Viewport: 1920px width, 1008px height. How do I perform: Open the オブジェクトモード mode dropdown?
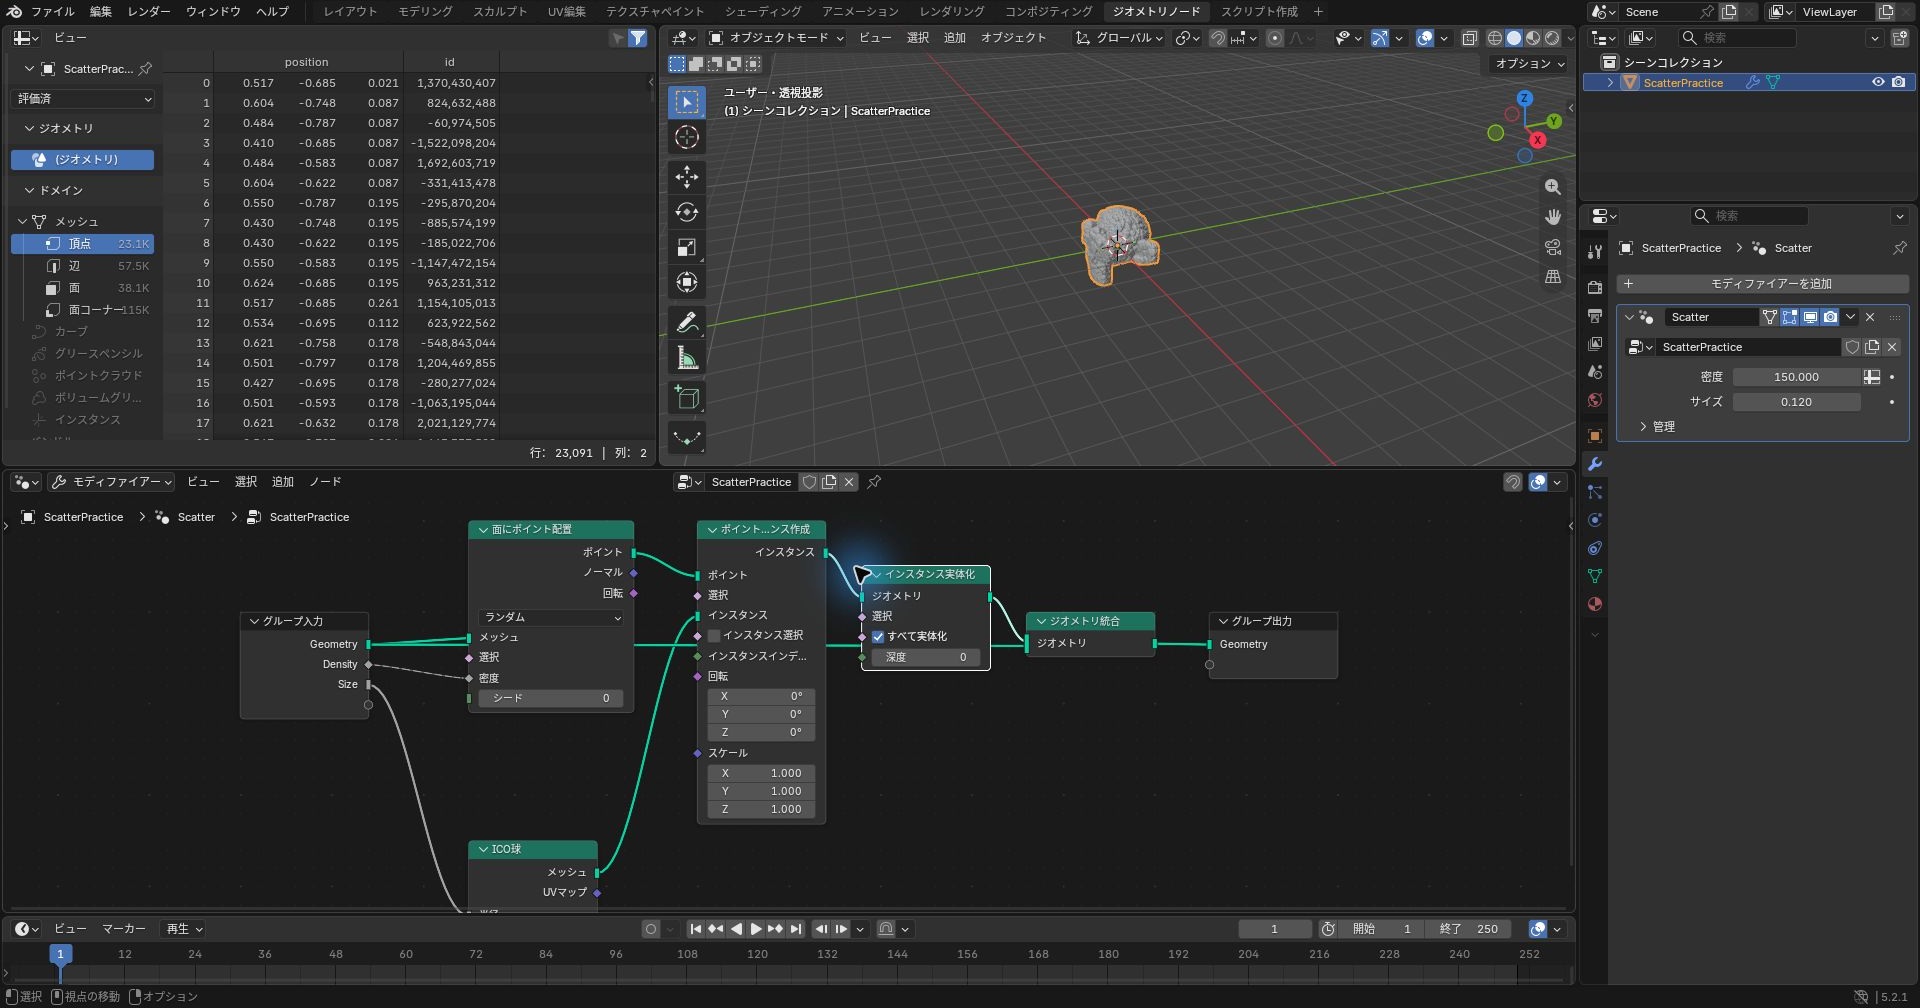pyautogui.click(x=776, y=38)
